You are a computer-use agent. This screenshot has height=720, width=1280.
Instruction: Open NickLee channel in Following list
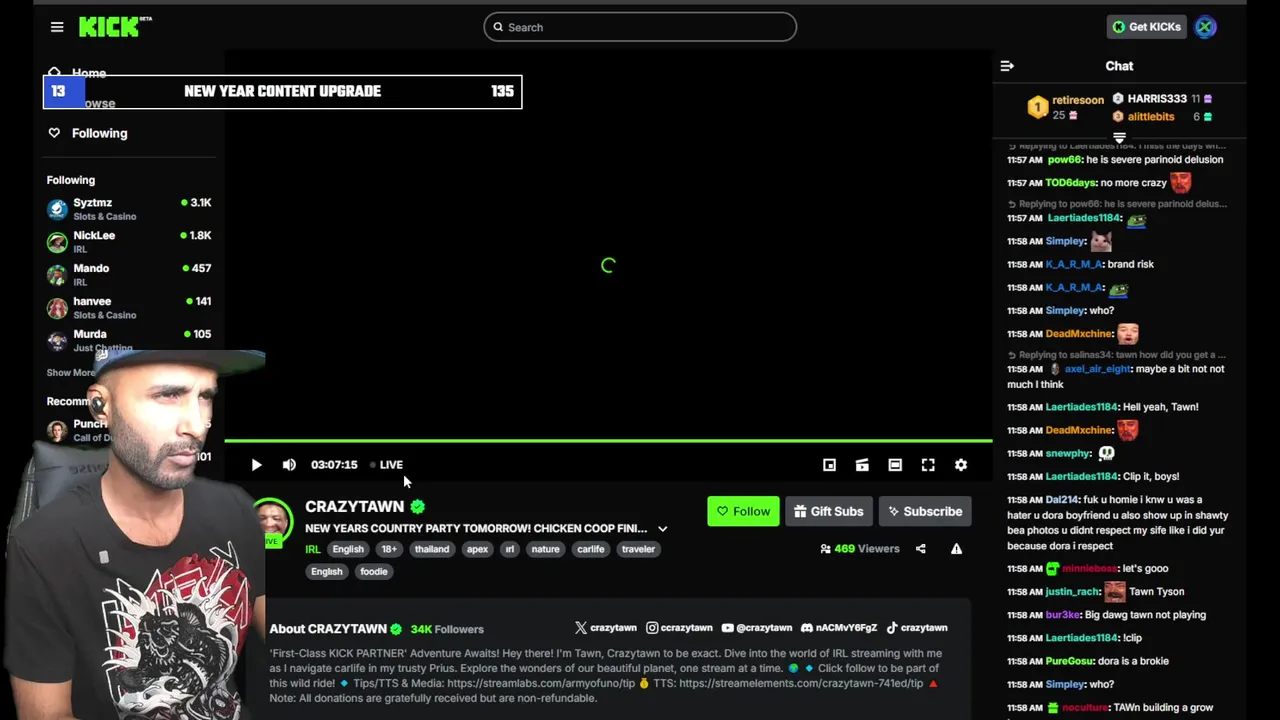(129, 241)
